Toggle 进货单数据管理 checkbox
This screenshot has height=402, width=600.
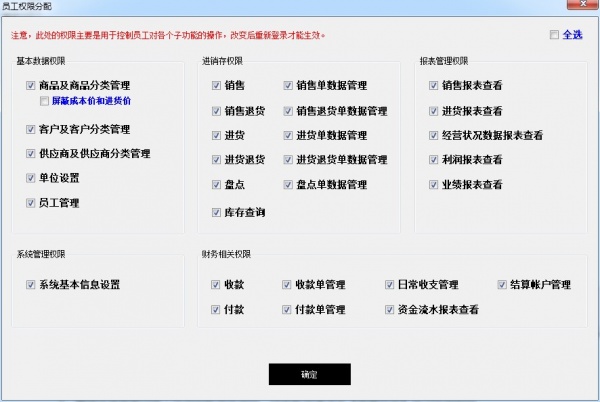point(288,135)
